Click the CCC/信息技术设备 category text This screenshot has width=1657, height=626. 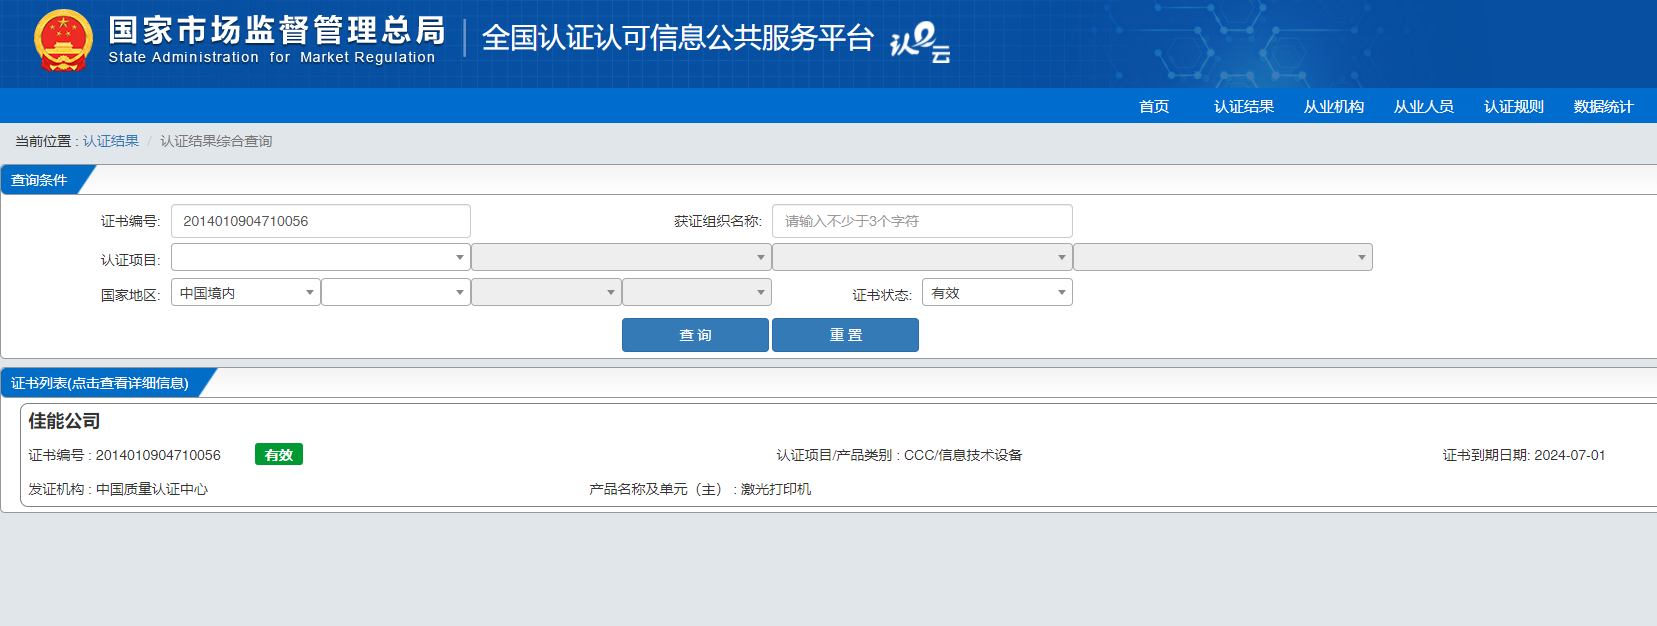pyautogui.click(x=963, y=455)
